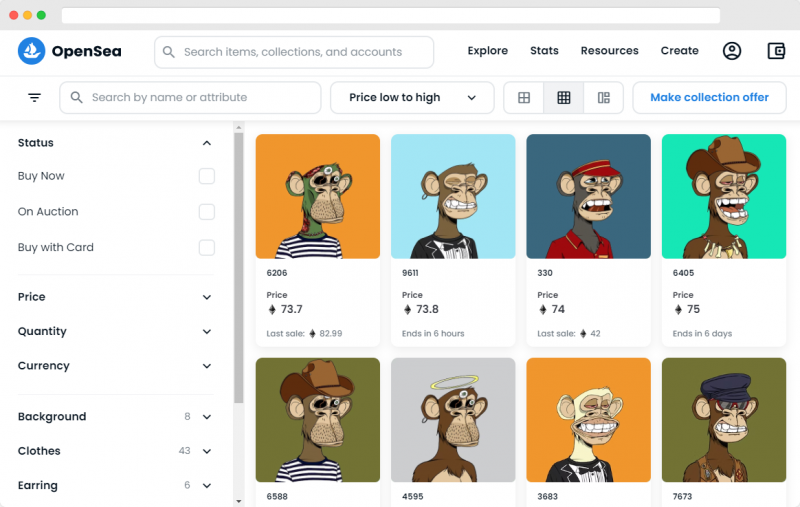
Task: Click 'Ends in 6 hours' text
Action: pos(433,334)
